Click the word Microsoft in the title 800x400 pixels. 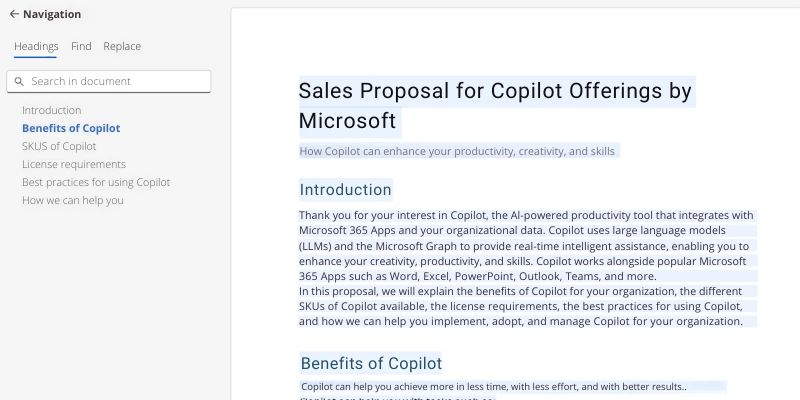point(347,121)
